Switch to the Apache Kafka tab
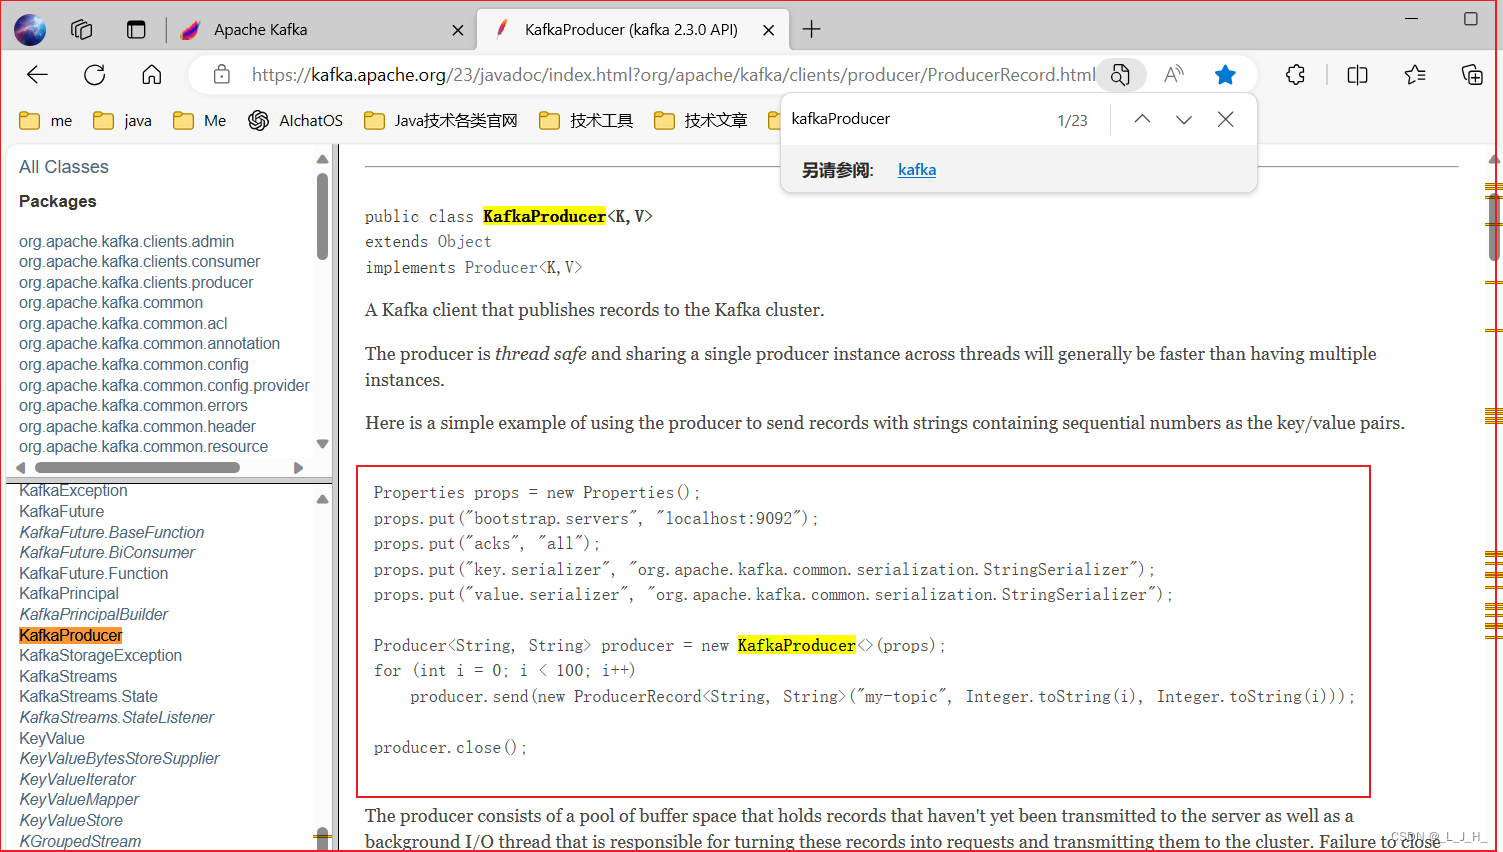 pyautogui.click(x=320, y=30)
